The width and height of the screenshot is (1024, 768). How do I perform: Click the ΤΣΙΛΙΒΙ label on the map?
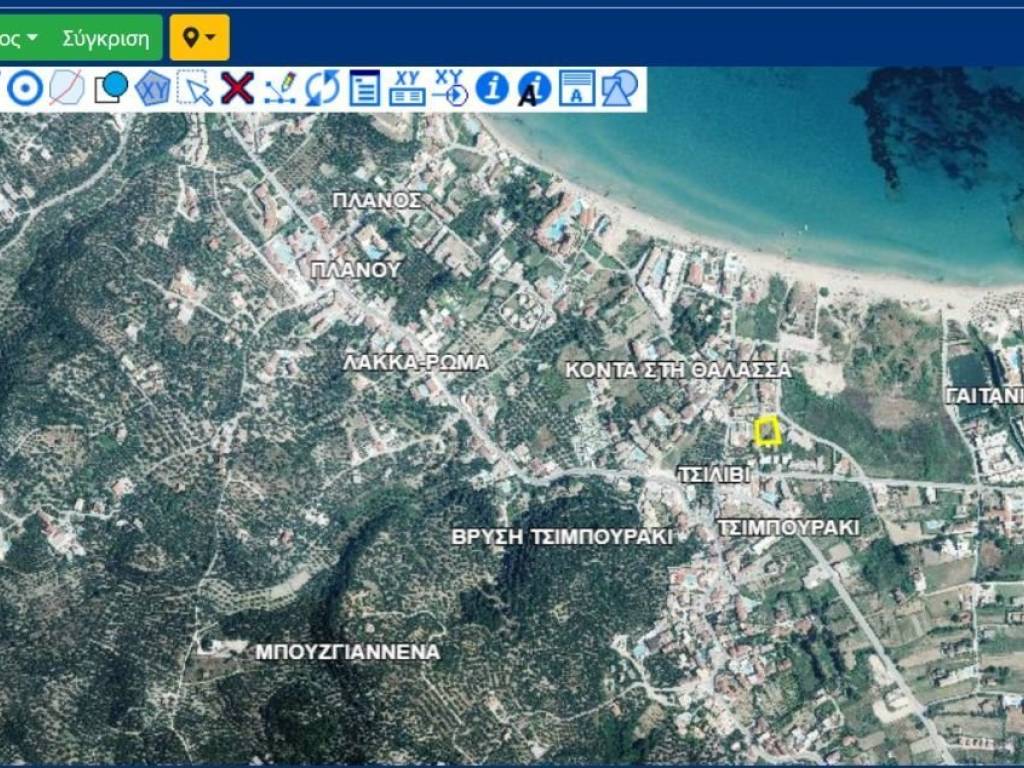click(713, 474)
